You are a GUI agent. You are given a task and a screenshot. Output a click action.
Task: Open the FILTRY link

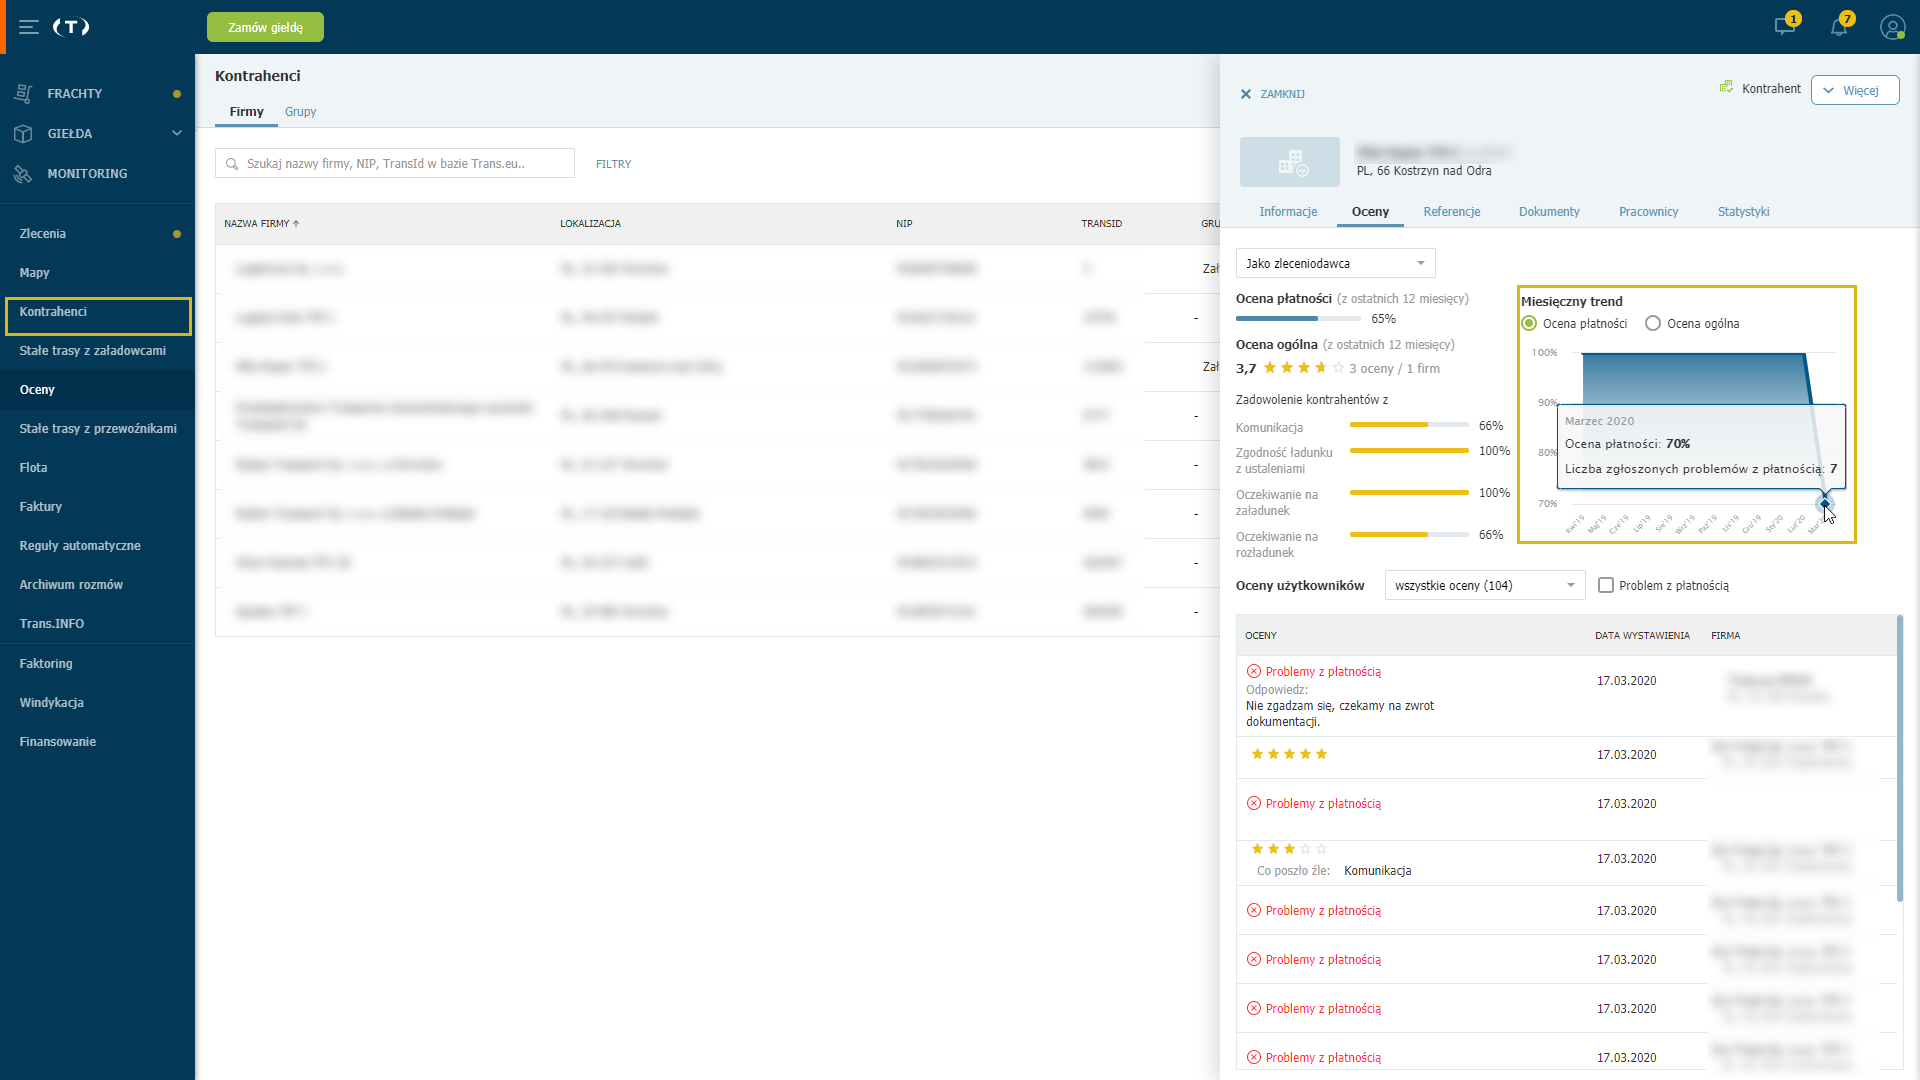pyautogui.click(x=613, y=164)
